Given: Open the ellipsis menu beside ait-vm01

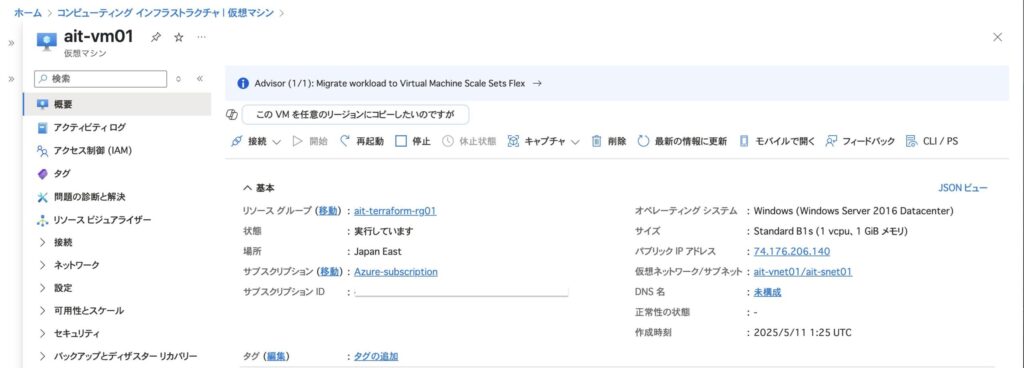Looking at the screenshot, I should click(x=201, y=37).
